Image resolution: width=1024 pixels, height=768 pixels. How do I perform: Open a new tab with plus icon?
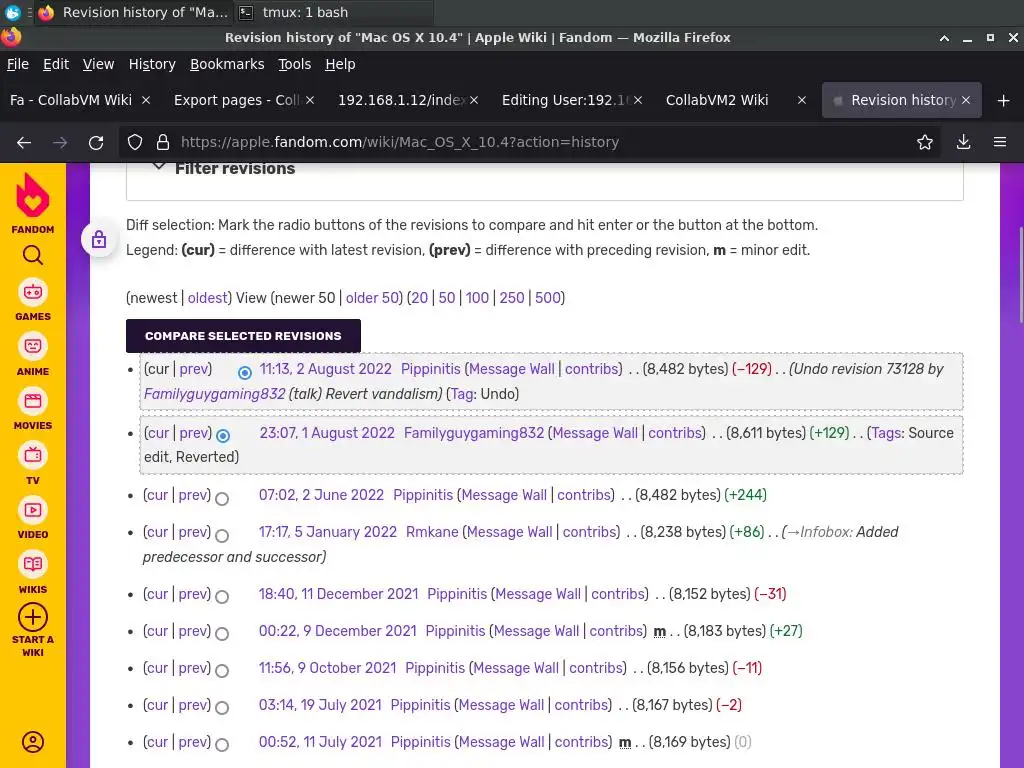[x=1004, y=101]
